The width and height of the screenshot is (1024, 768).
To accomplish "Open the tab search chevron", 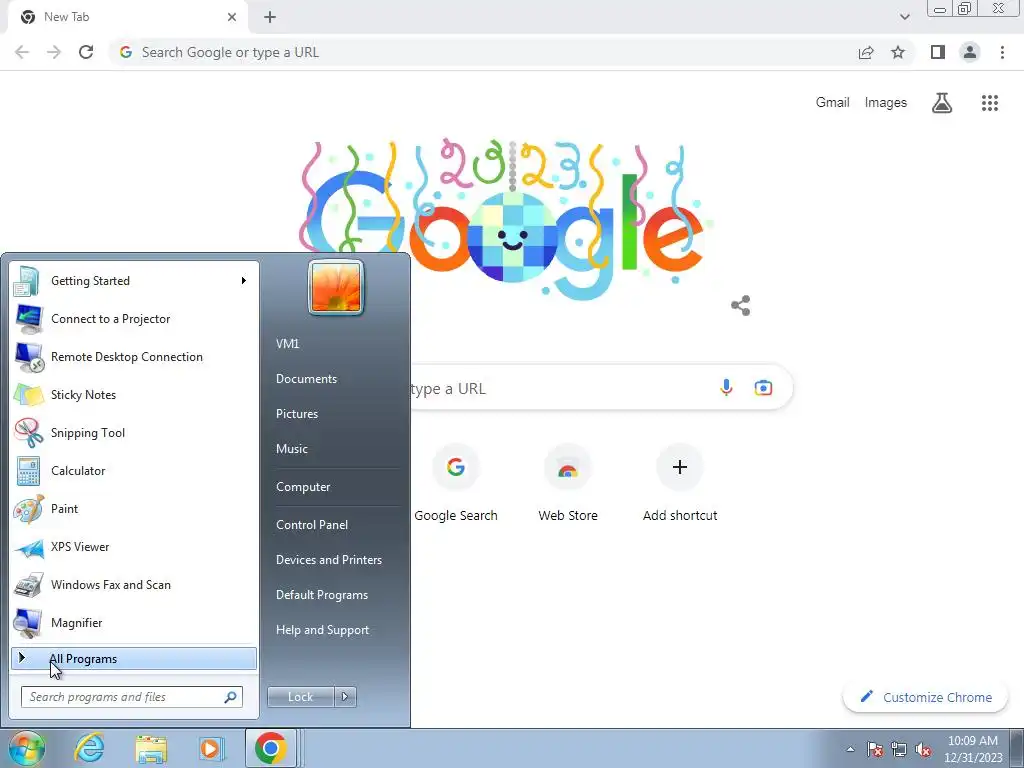I will click(x=904, y=17).
